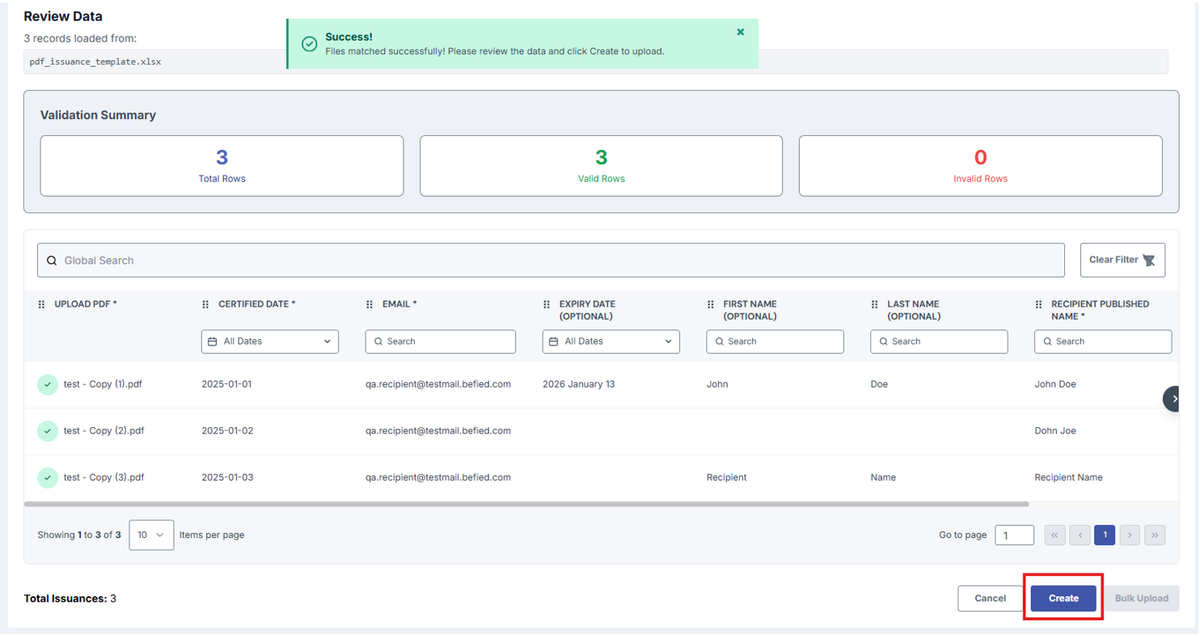Click published name Recipient Name
The height and width of the screenshot is (636, 1200).
click(1068, 478)
